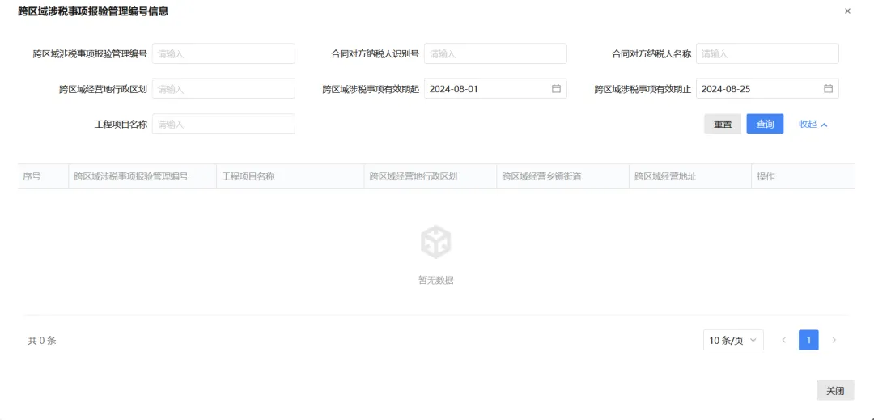Focus the 工程项目名称 input field
The height and width of the screenshot is (420, 874).
223,125
